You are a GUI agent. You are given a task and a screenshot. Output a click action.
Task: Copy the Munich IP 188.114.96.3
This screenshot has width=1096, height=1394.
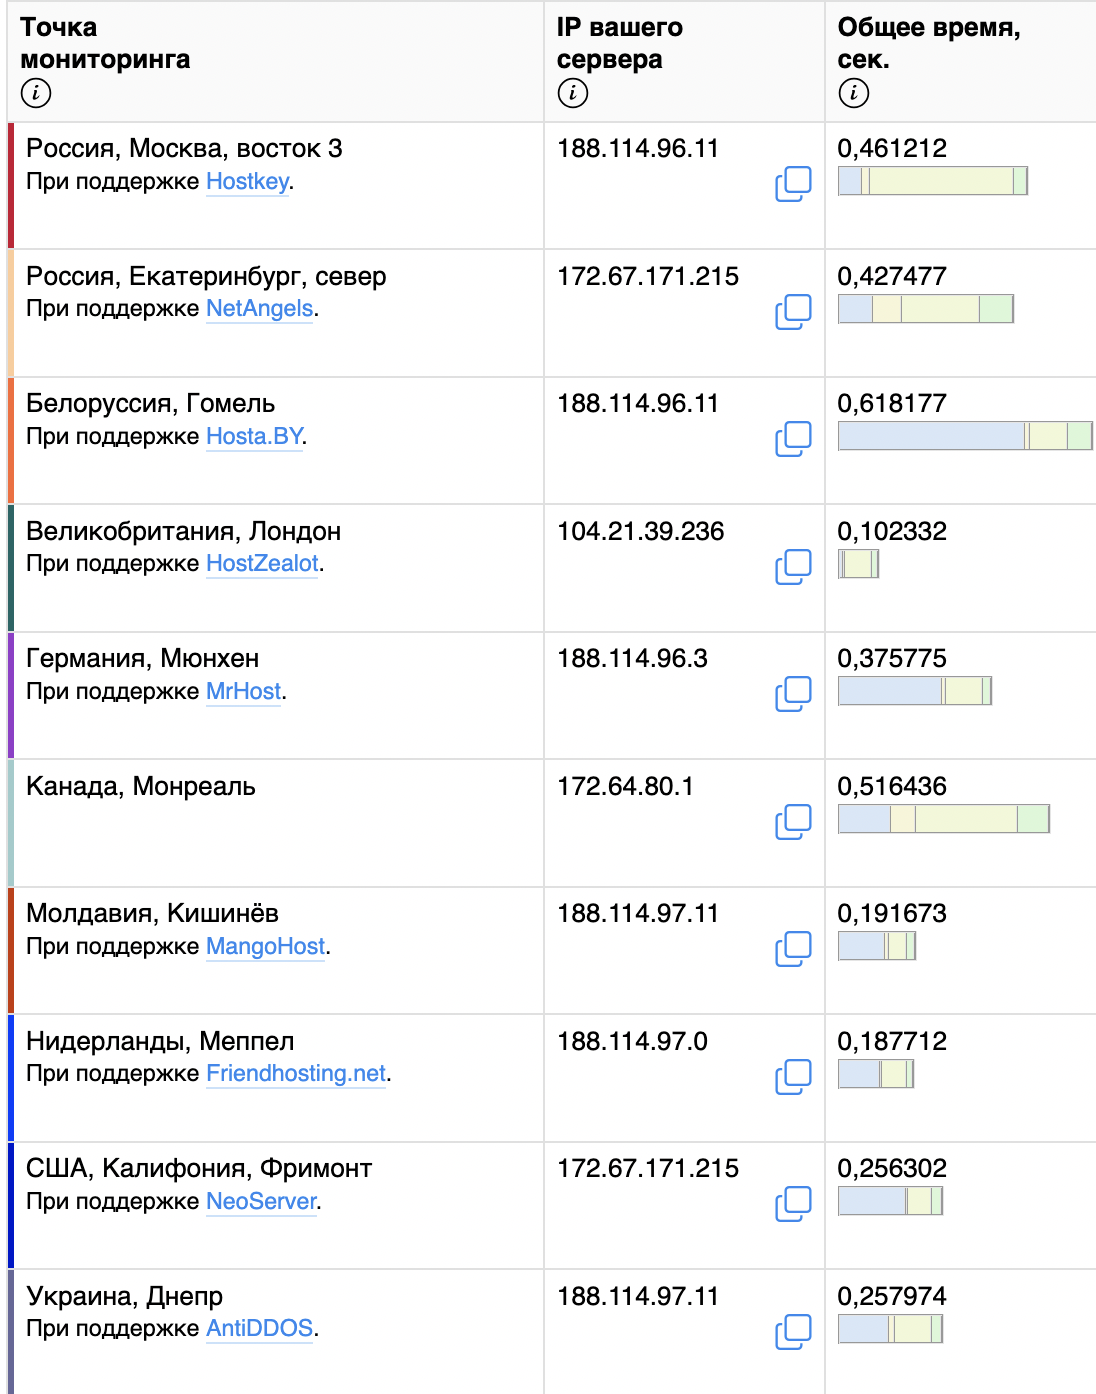click(x=793, y=694)
